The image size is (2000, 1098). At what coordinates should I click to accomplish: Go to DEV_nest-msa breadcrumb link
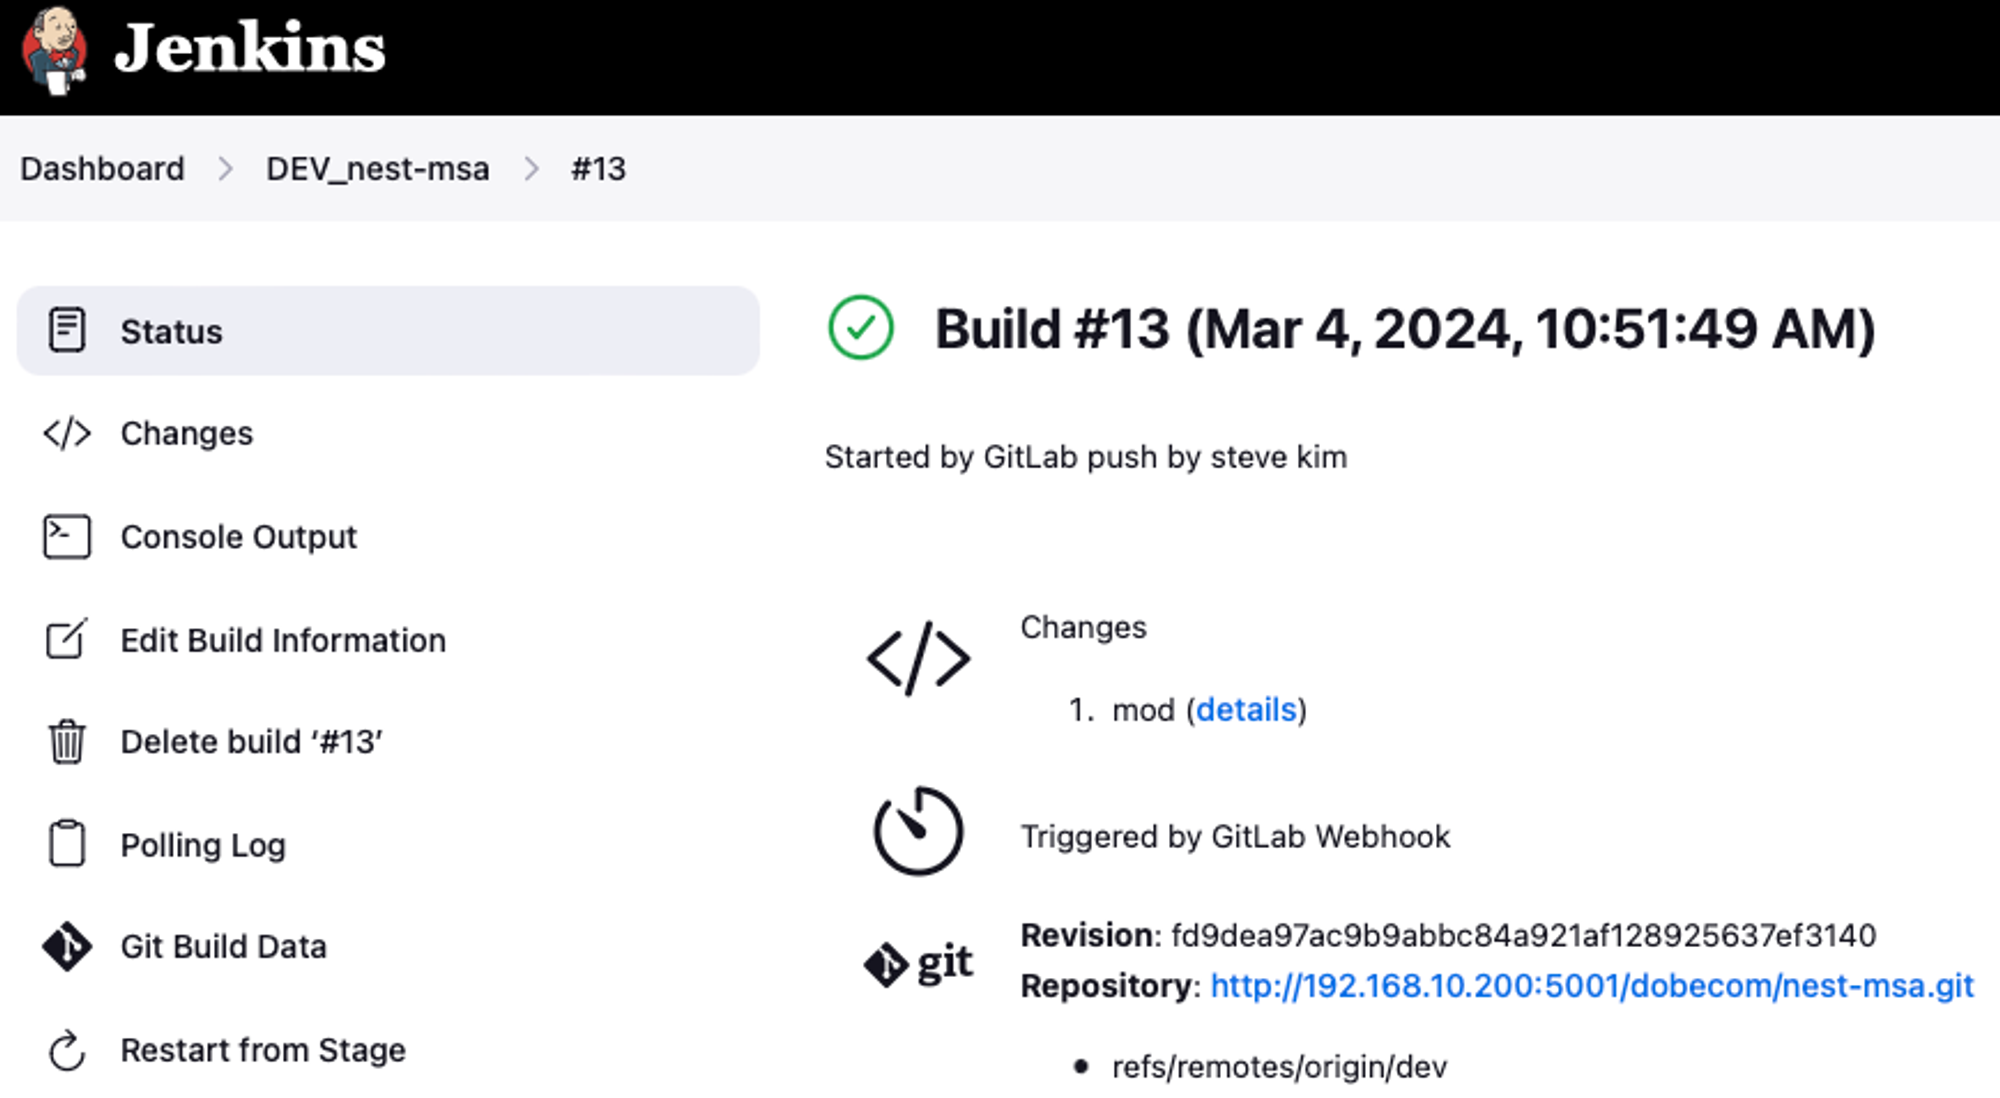click(377, 169)
